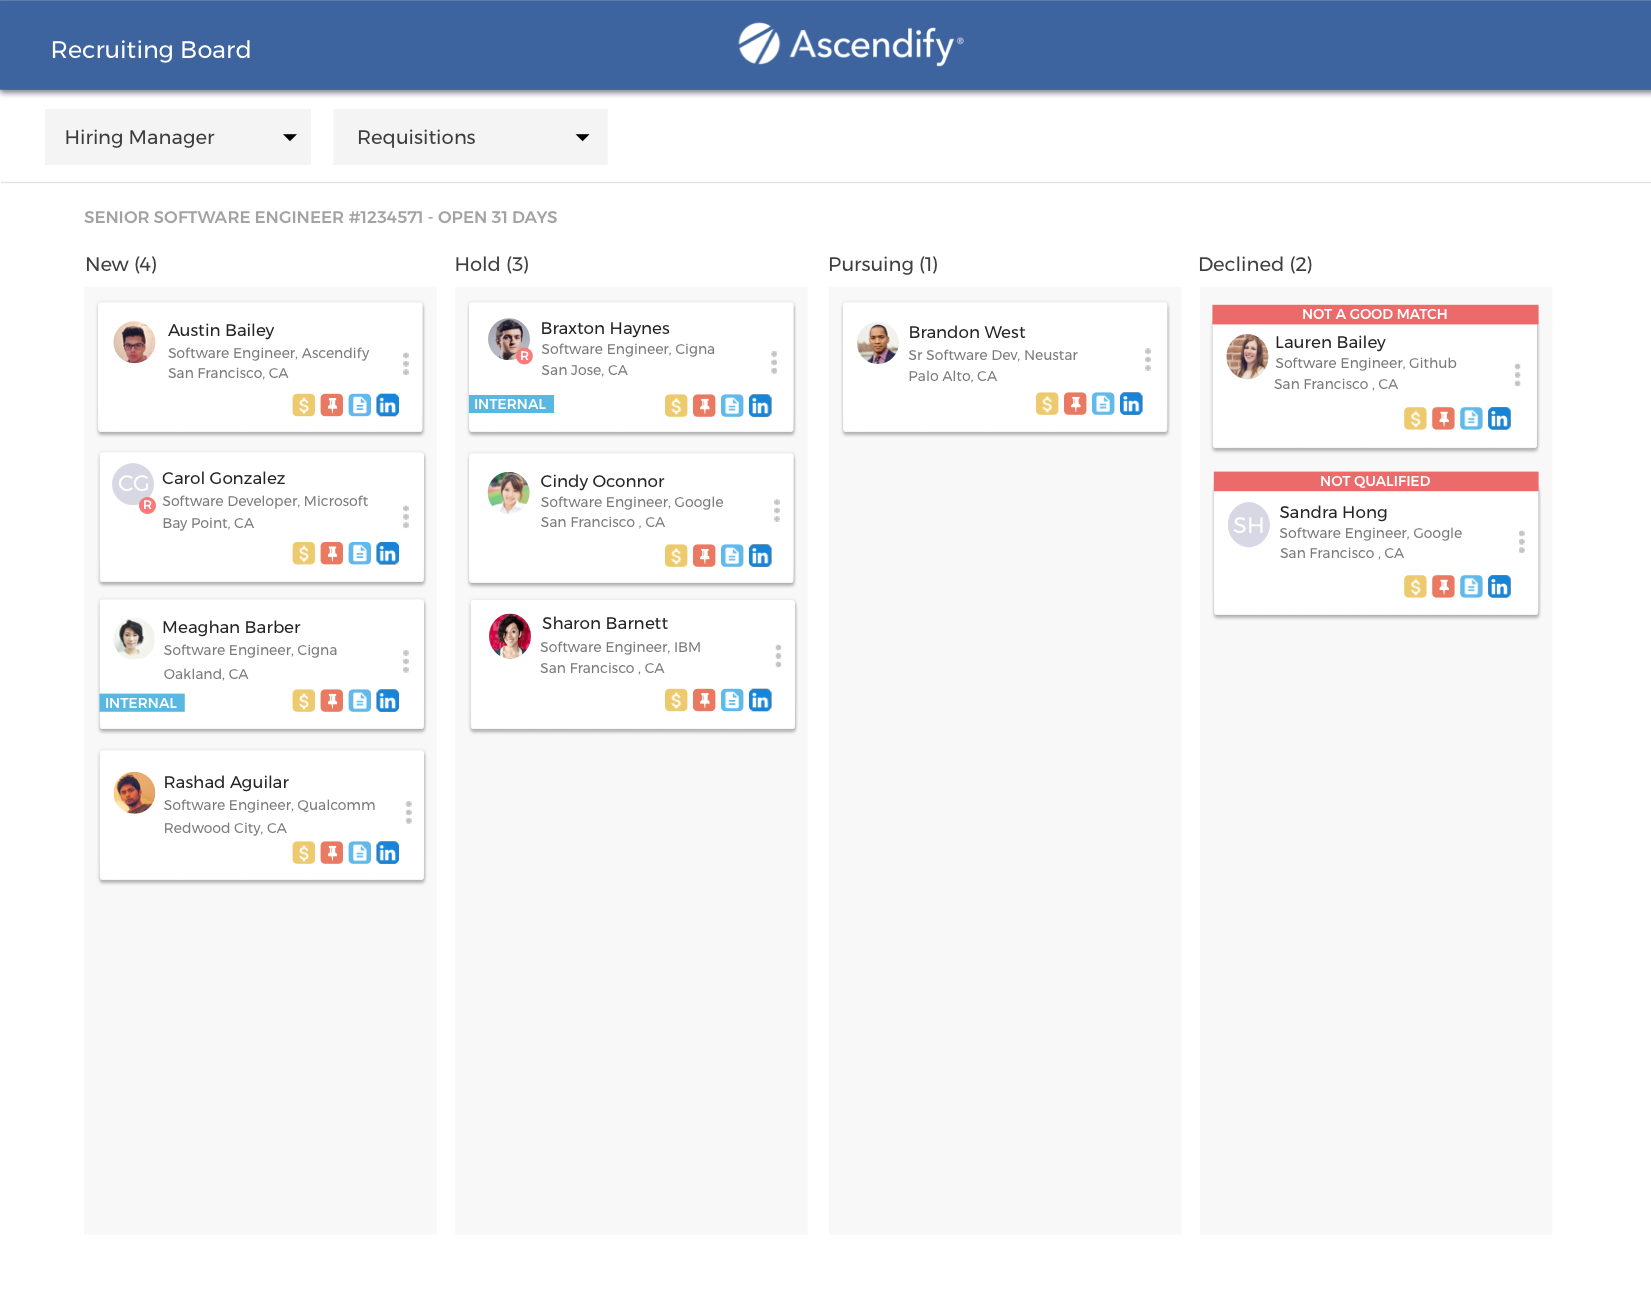
Task: Open the document icon on Lauren Bailey's card
Action: [1471, 419]
